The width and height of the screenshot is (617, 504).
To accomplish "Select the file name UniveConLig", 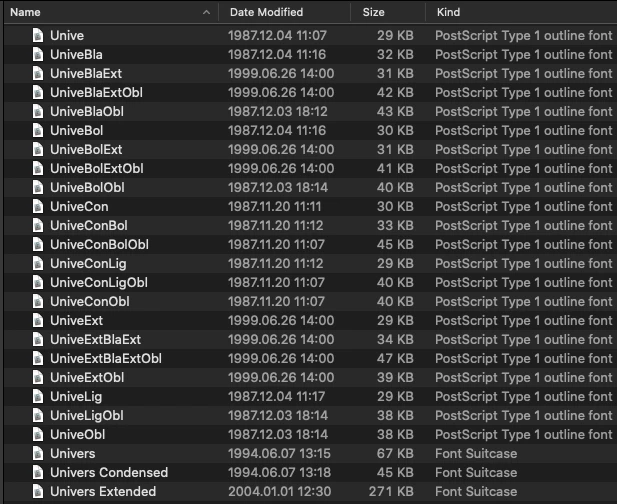I will pos(89,263).
